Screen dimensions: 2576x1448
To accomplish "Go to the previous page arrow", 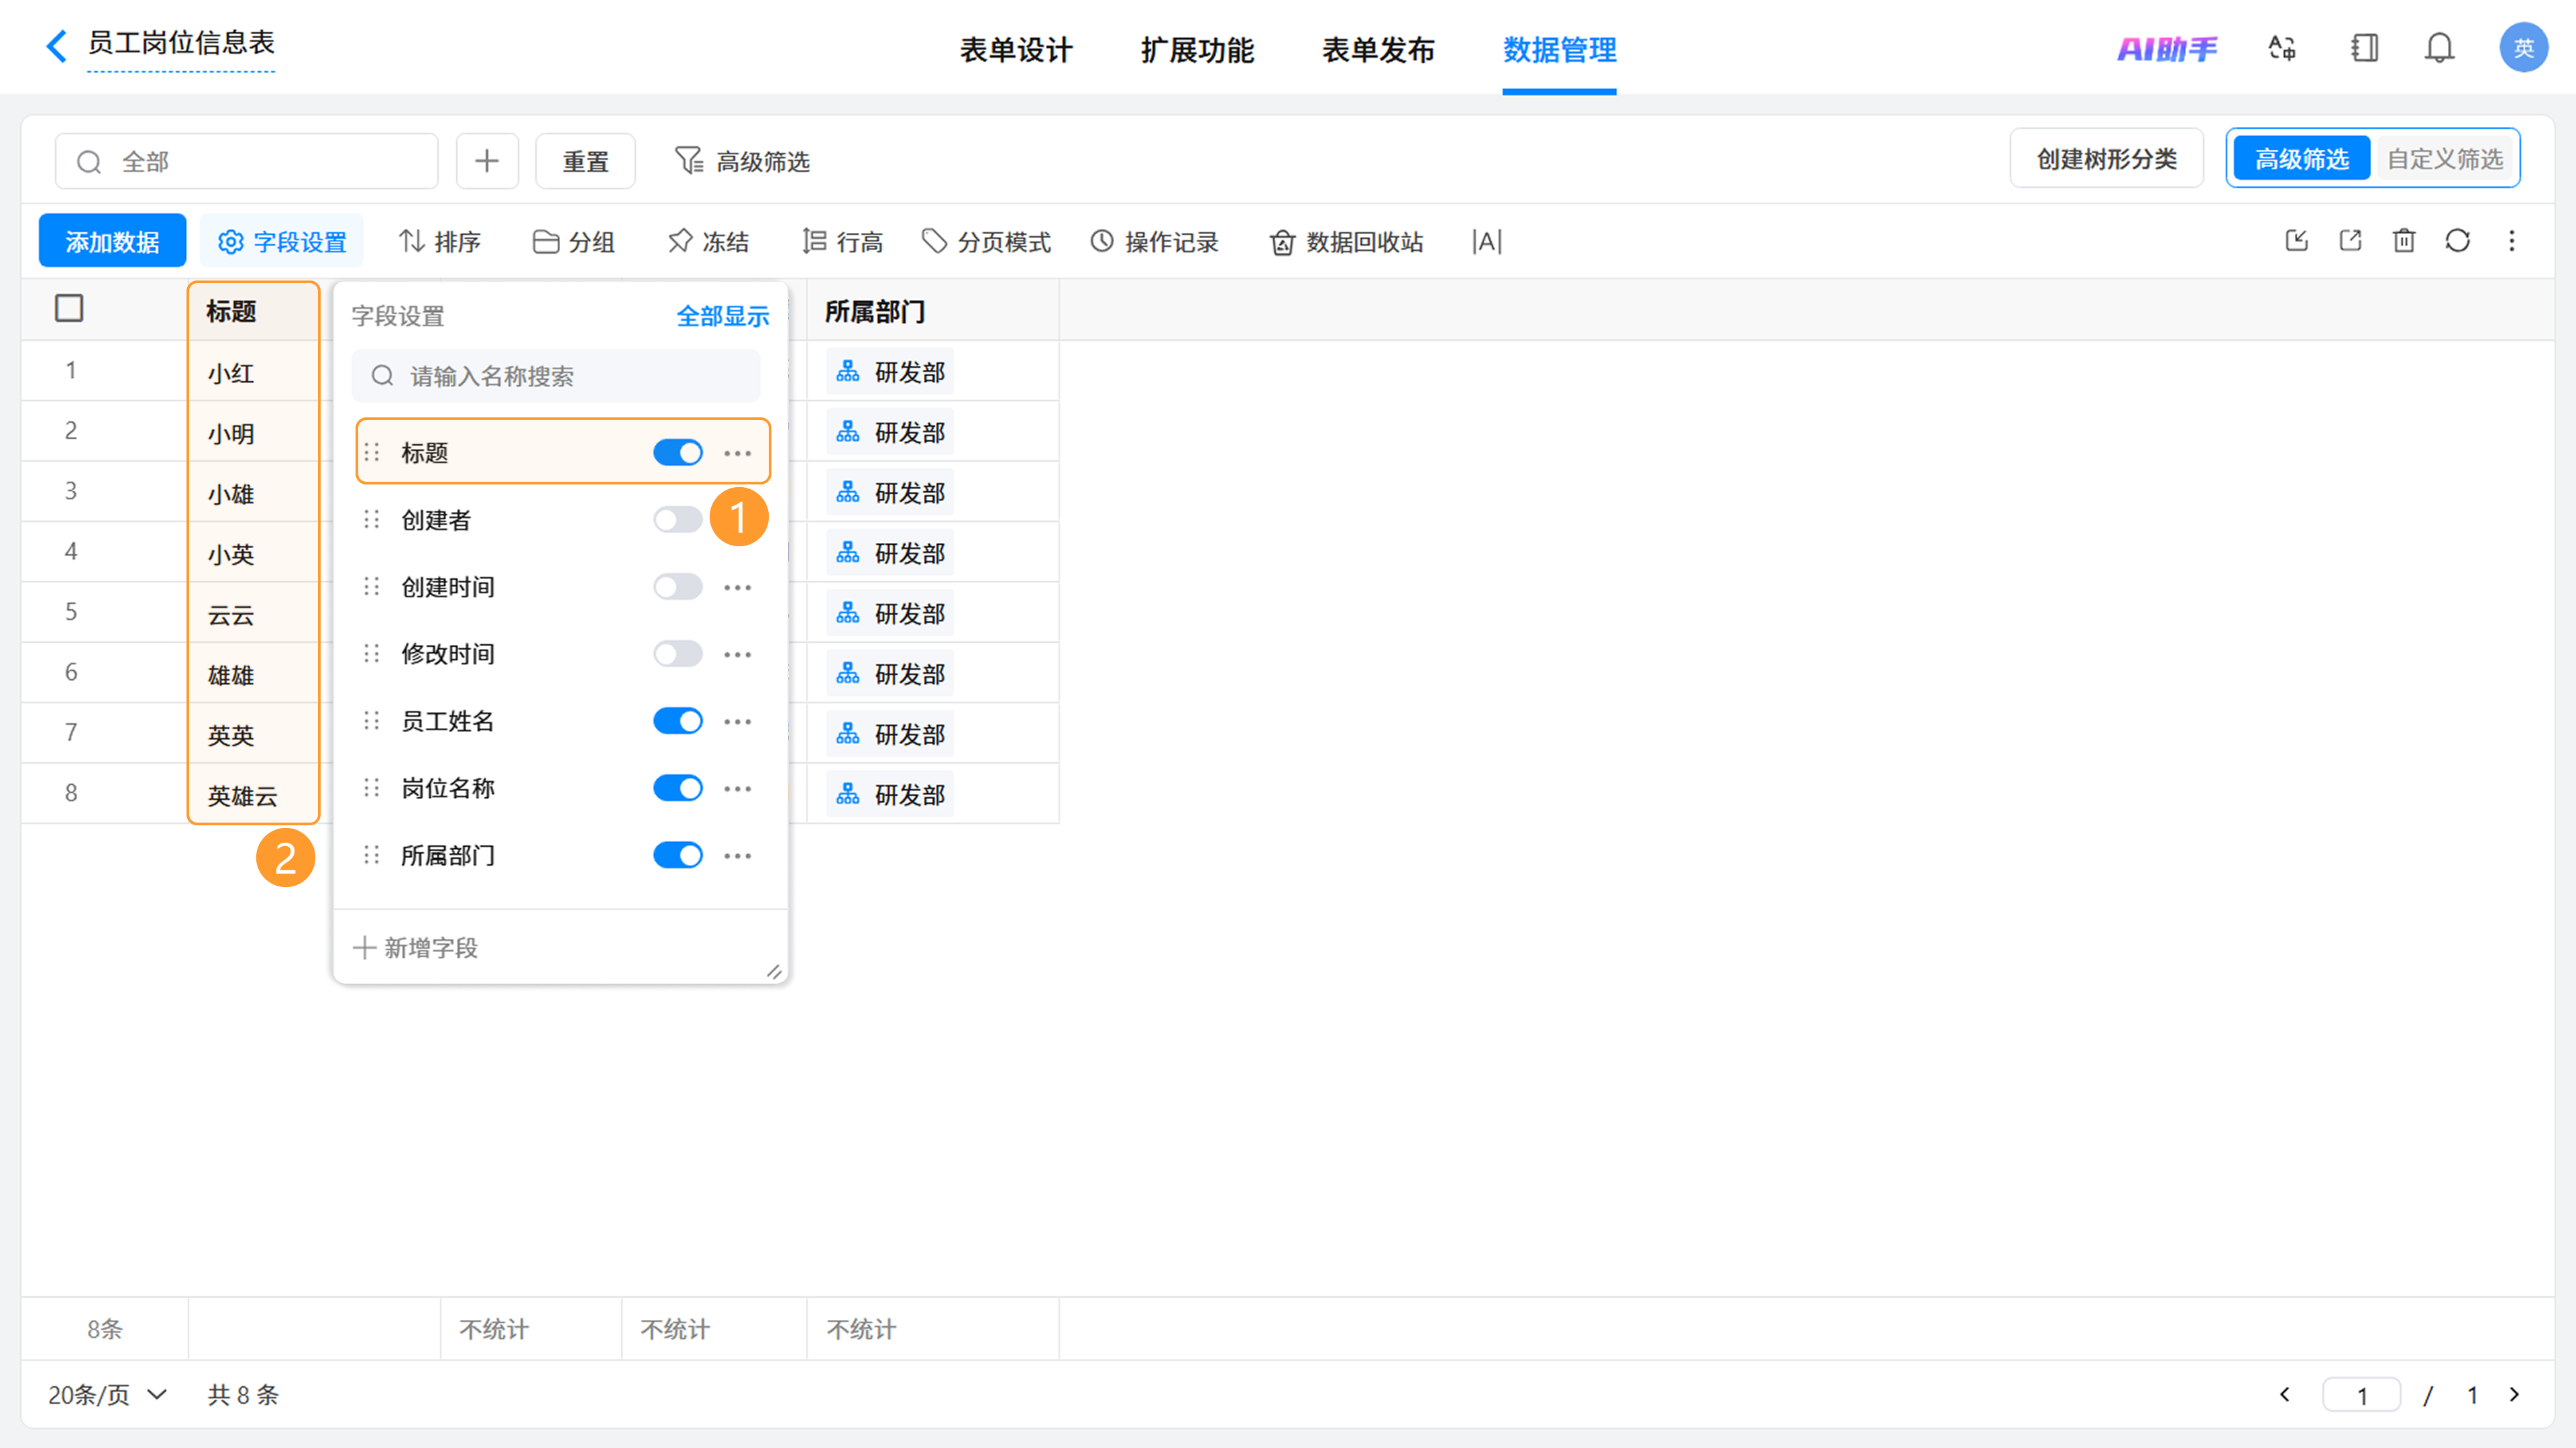I will pyautogui.click(x=2284, y=1394).
